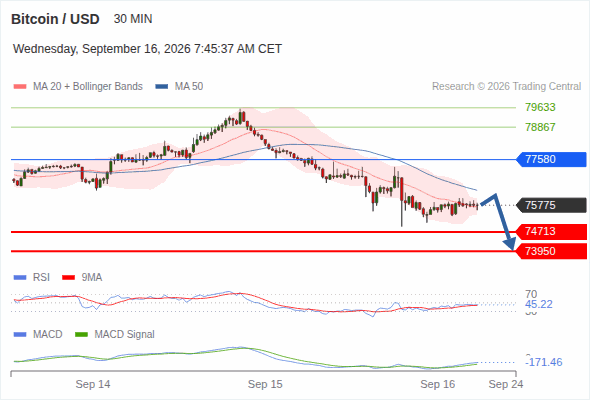The image size is (590, 400).
Task: Click the RSI legend swatch
Action: 20,278
